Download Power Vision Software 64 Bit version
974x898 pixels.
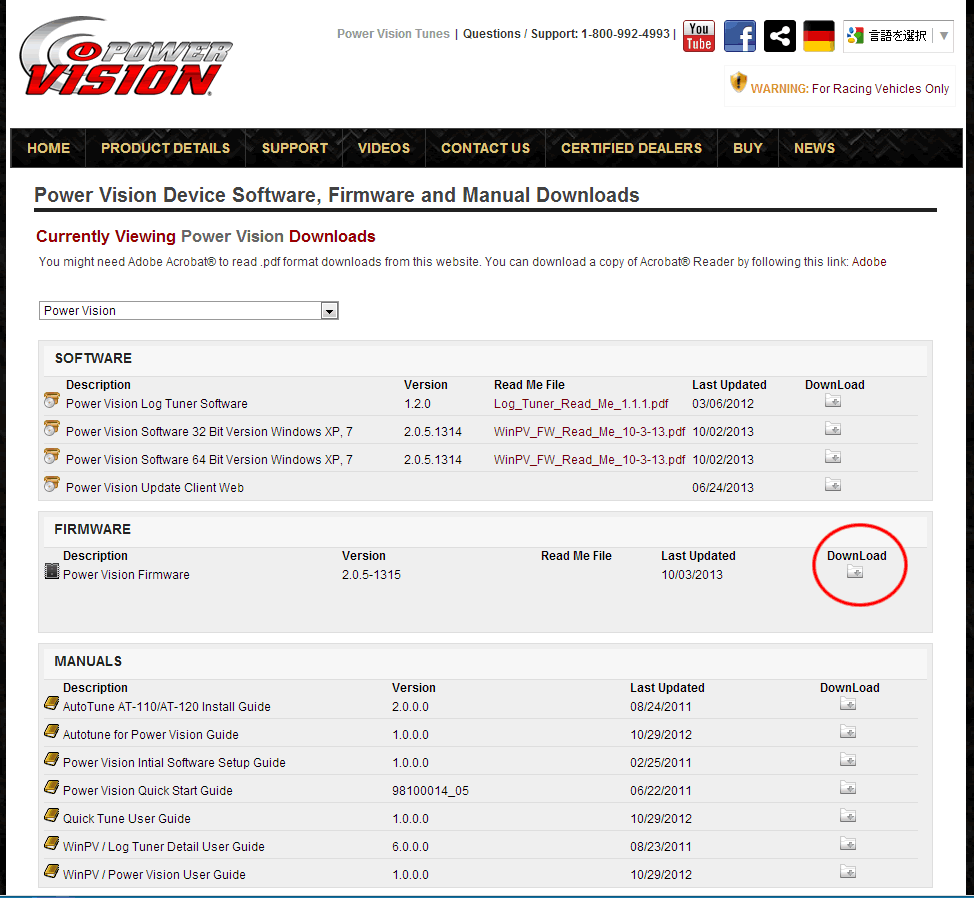(833, 457)
